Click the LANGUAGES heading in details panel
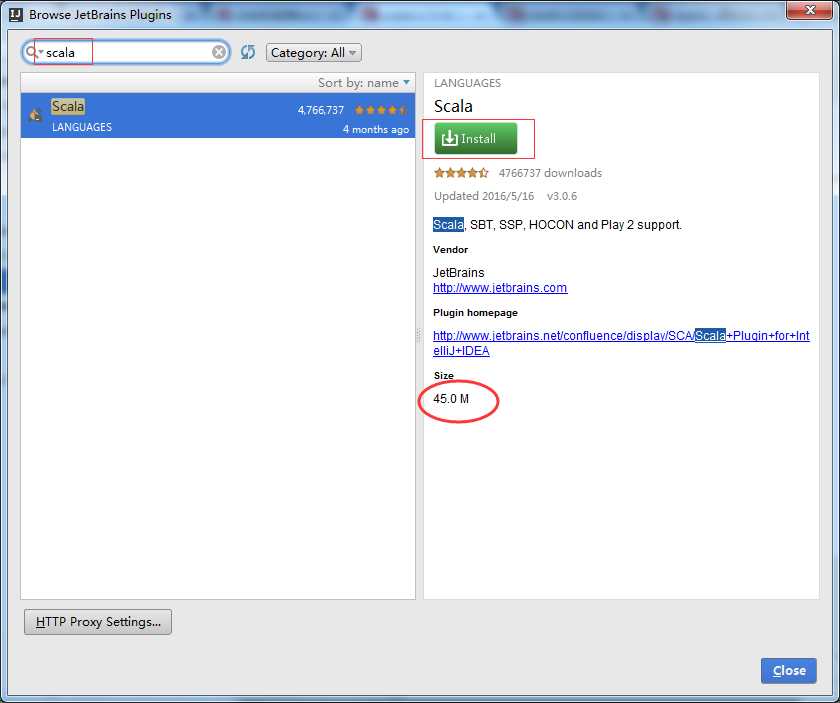The width and height of the screenshot is (840, 703). pyautogui.click(x=467, y=83)
